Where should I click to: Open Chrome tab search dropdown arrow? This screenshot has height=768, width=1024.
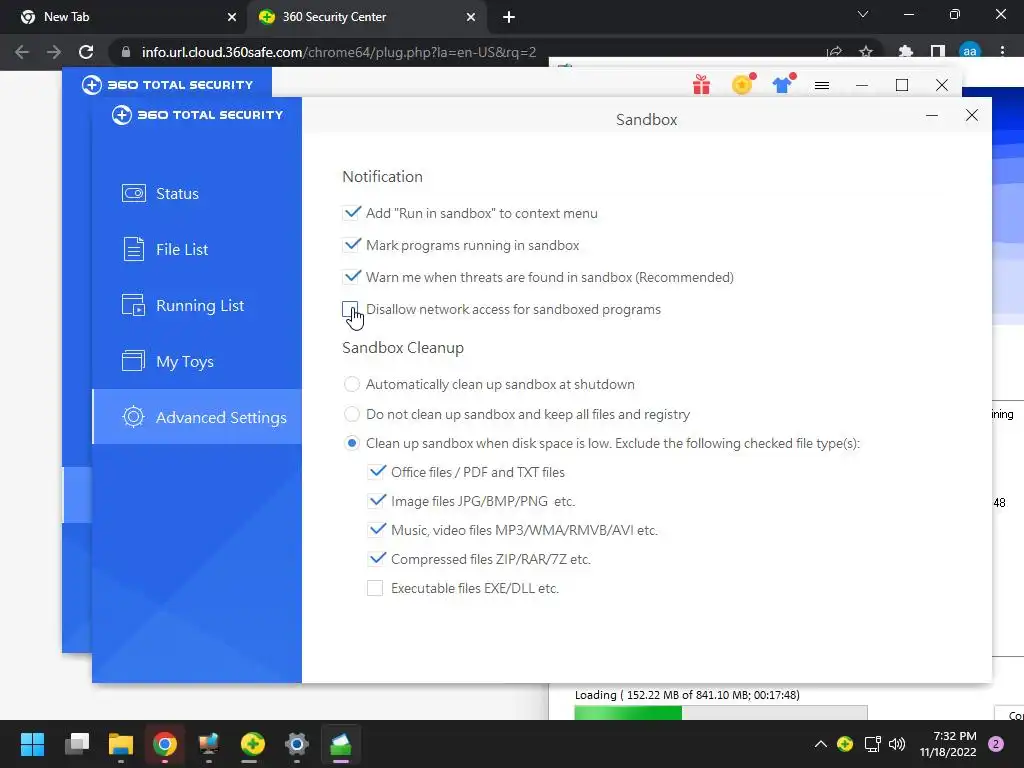pyautogui.click(x=863, y=14)
